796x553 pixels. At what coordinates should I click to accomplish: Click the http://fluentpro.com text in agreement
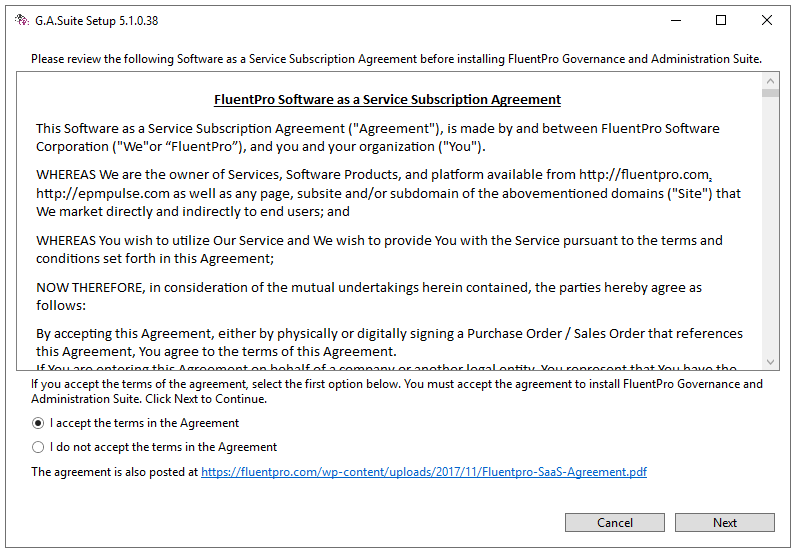click(x=644, y=175)
